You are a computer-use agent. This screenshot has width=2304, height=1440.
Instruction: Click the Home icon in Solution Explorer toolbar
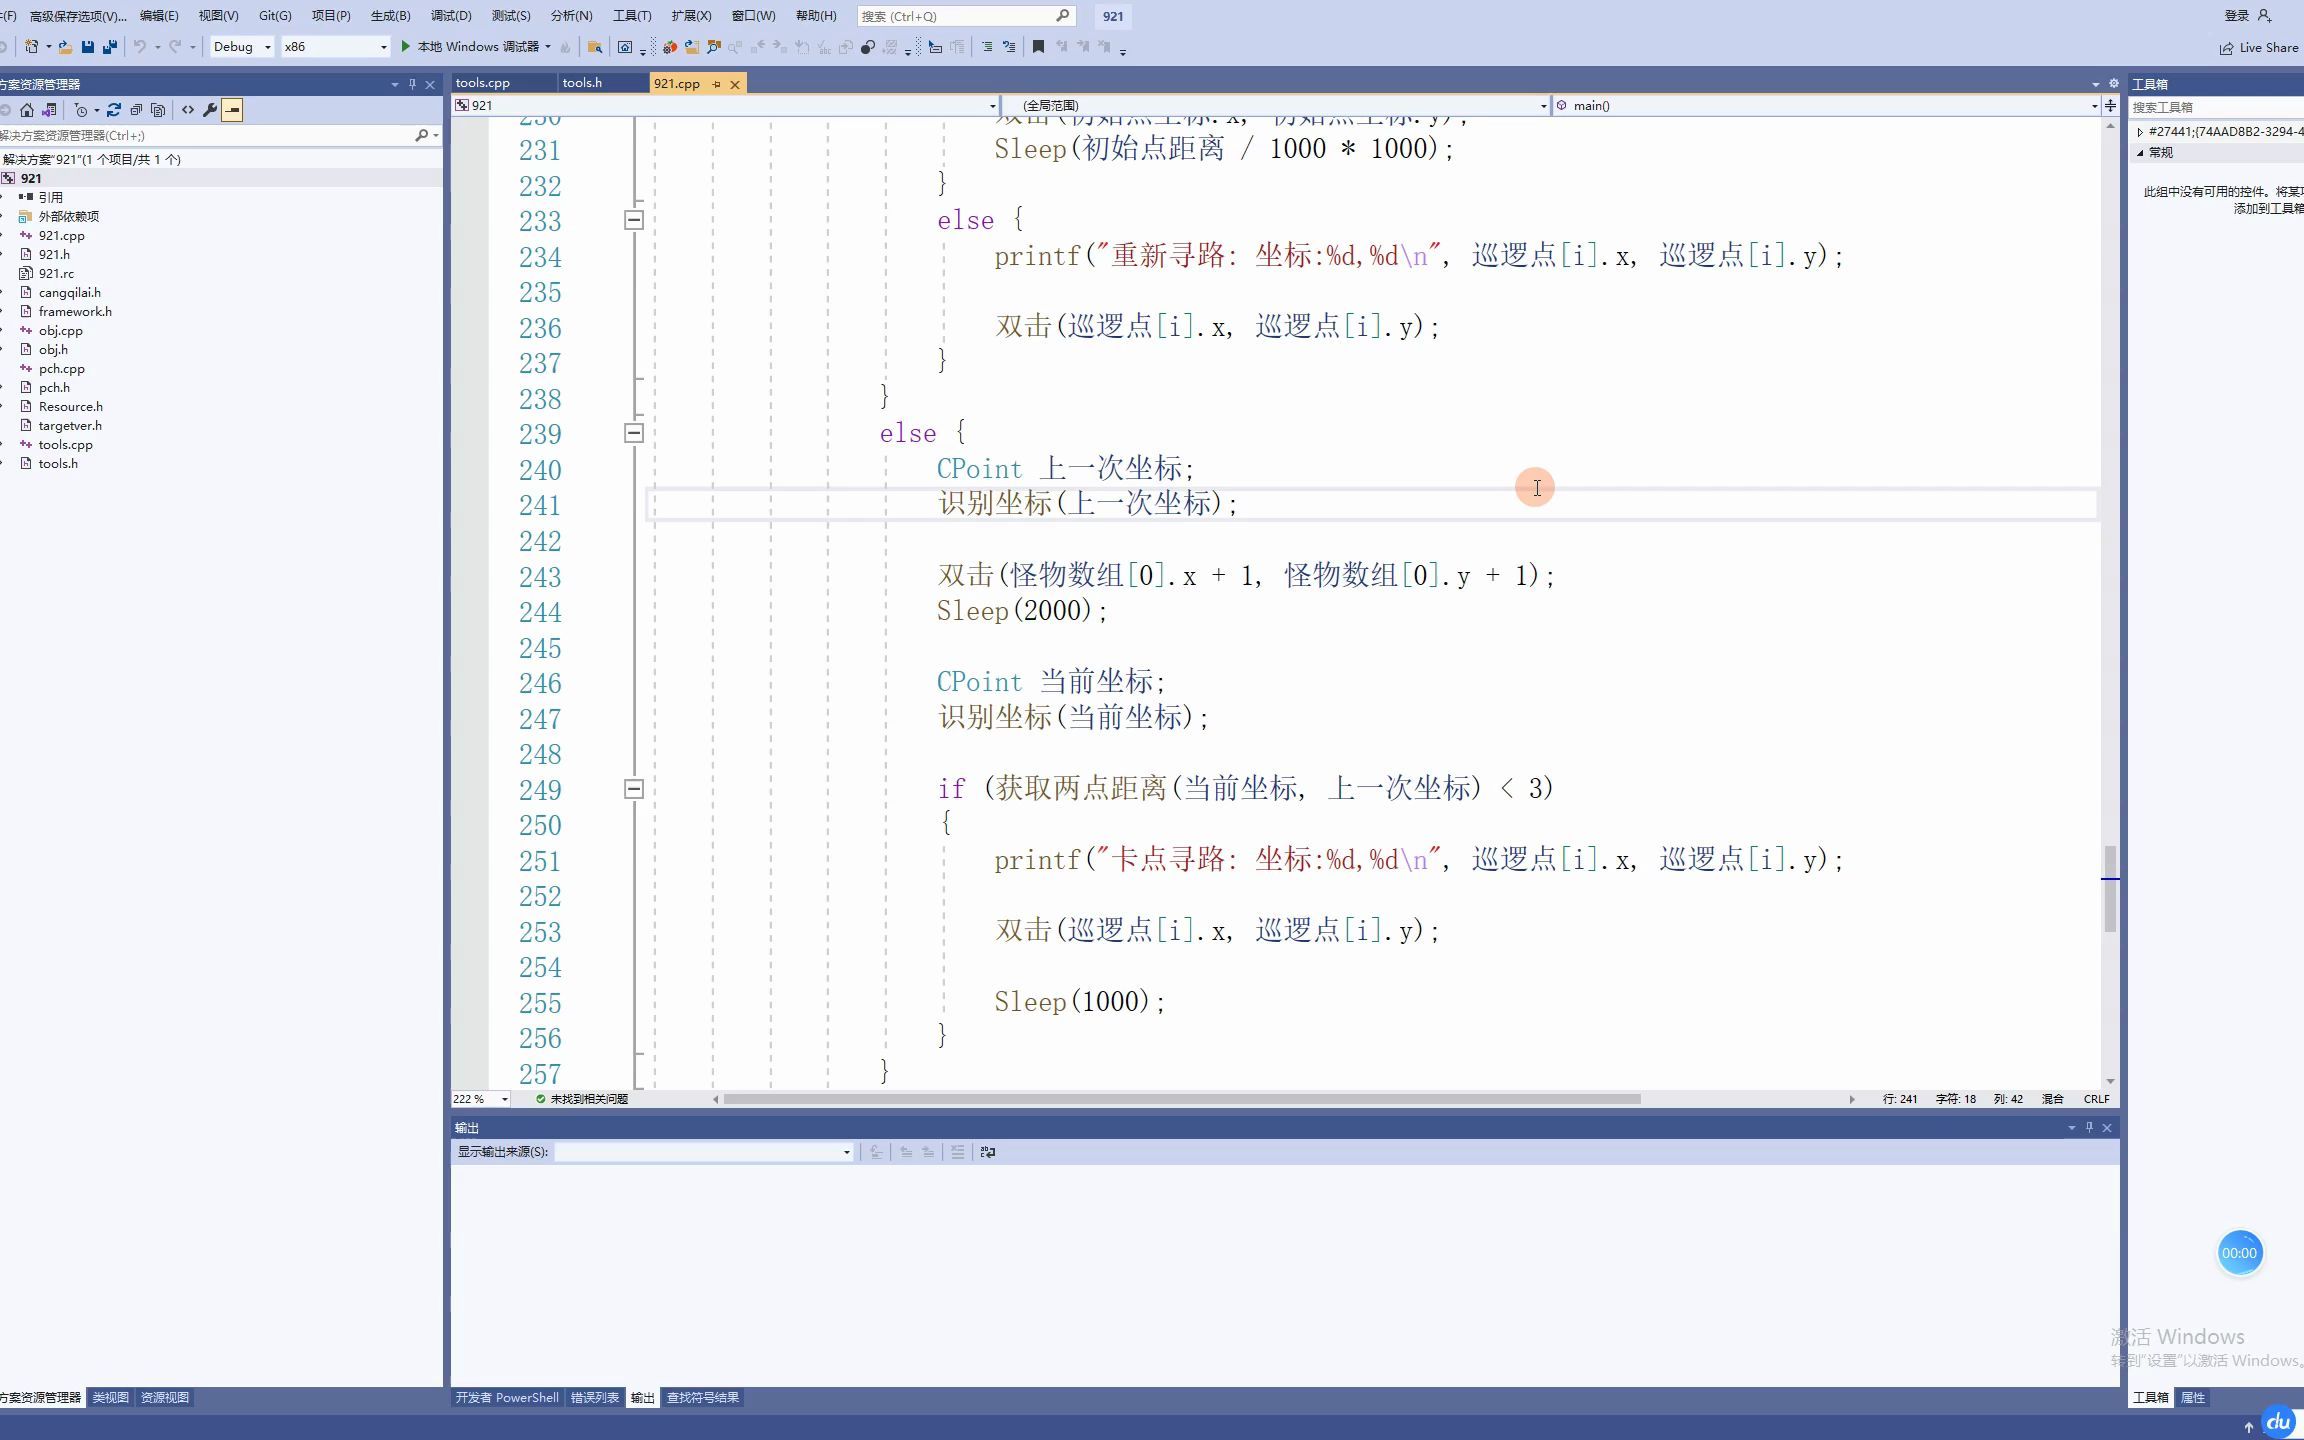[x=27, y=110]
